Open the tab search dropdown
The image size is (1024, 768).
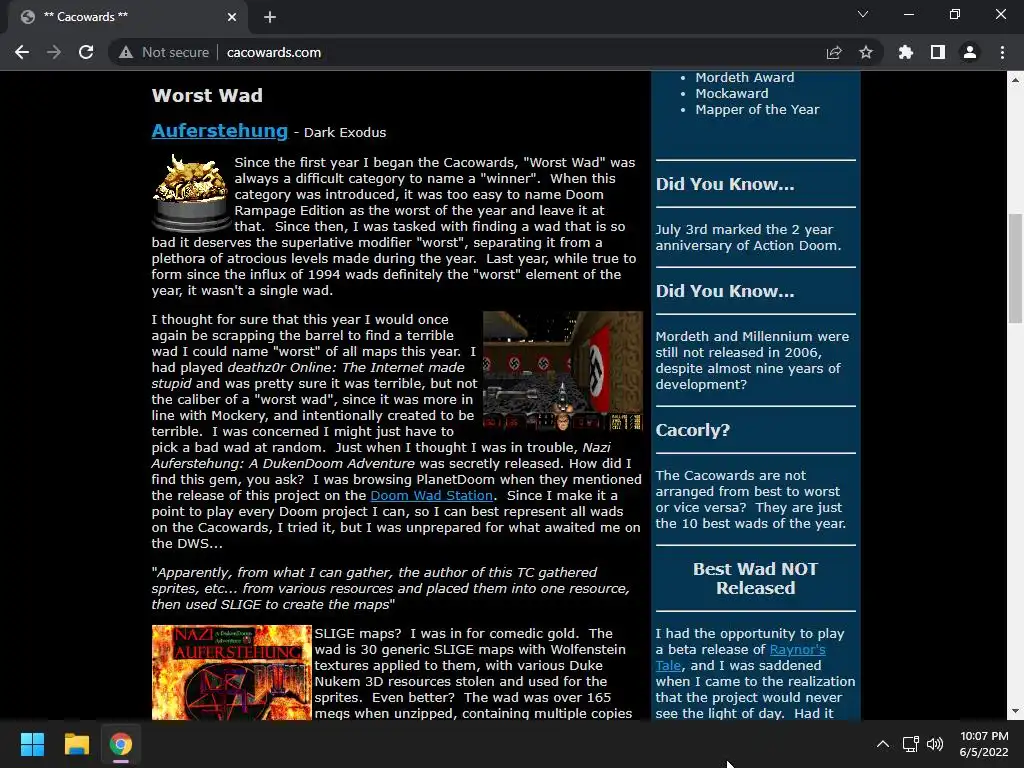click(863, 14)
